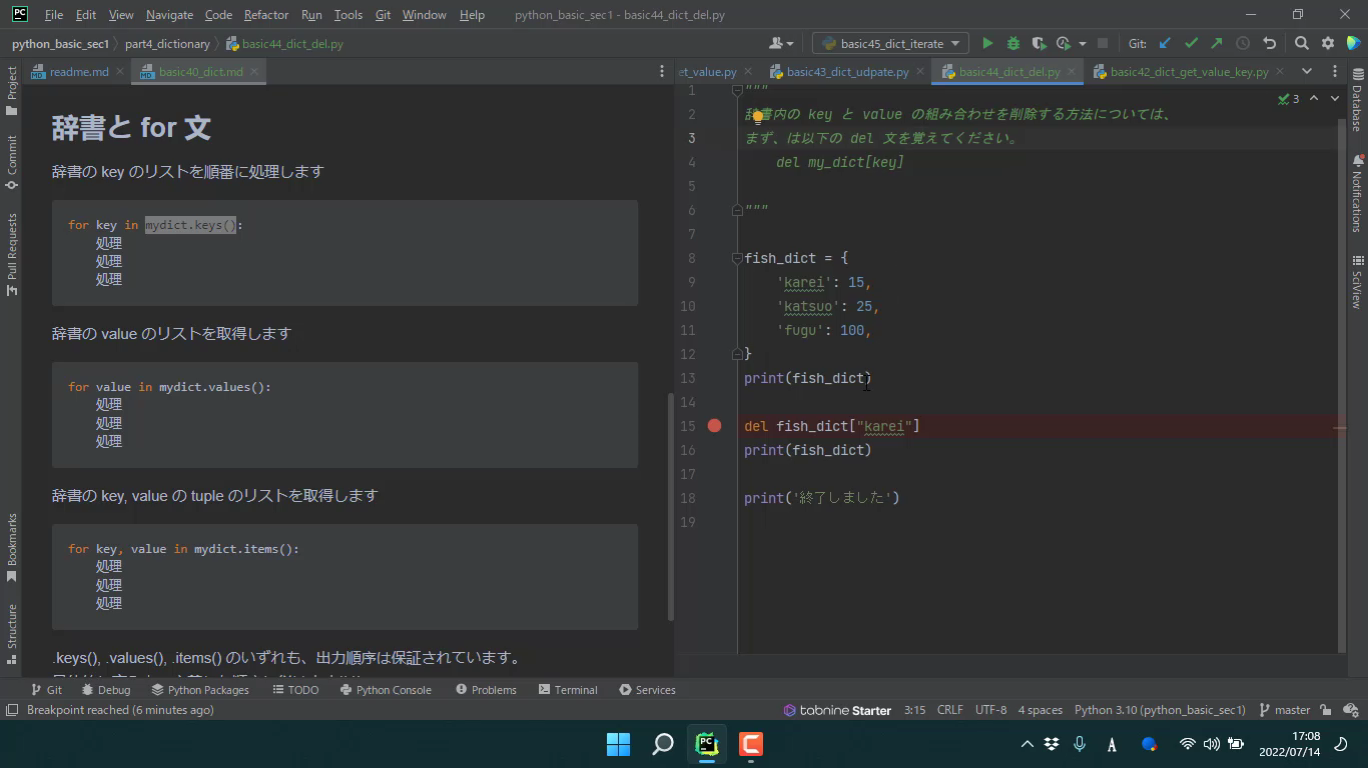Image resolution: width=1368 pixels, height=768 pixels.
Task: Show hidden editor tabs with chevron dropdown
Action: [x=1306, y=71]
